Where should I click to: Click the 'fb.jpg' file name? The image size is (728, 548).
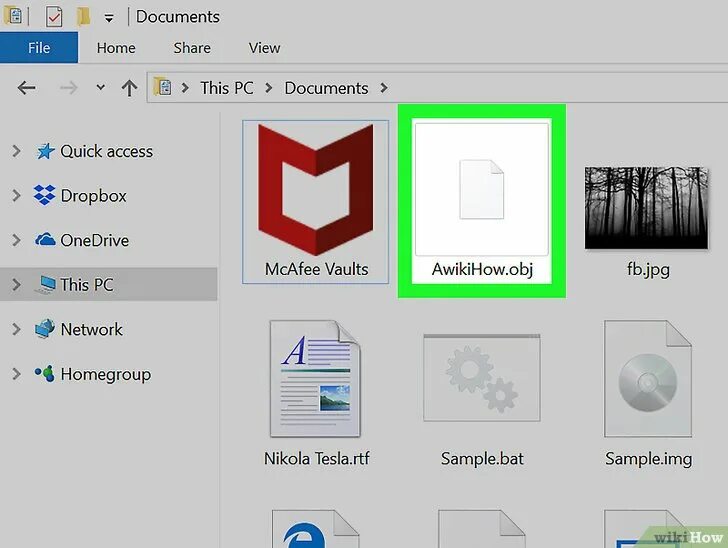click(648, 269)
